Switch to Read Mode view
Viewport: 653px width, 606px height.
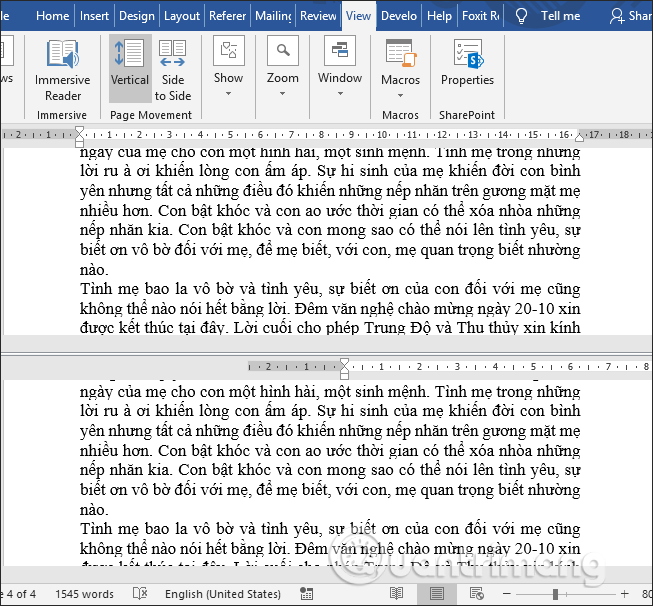tap(396, 594)
